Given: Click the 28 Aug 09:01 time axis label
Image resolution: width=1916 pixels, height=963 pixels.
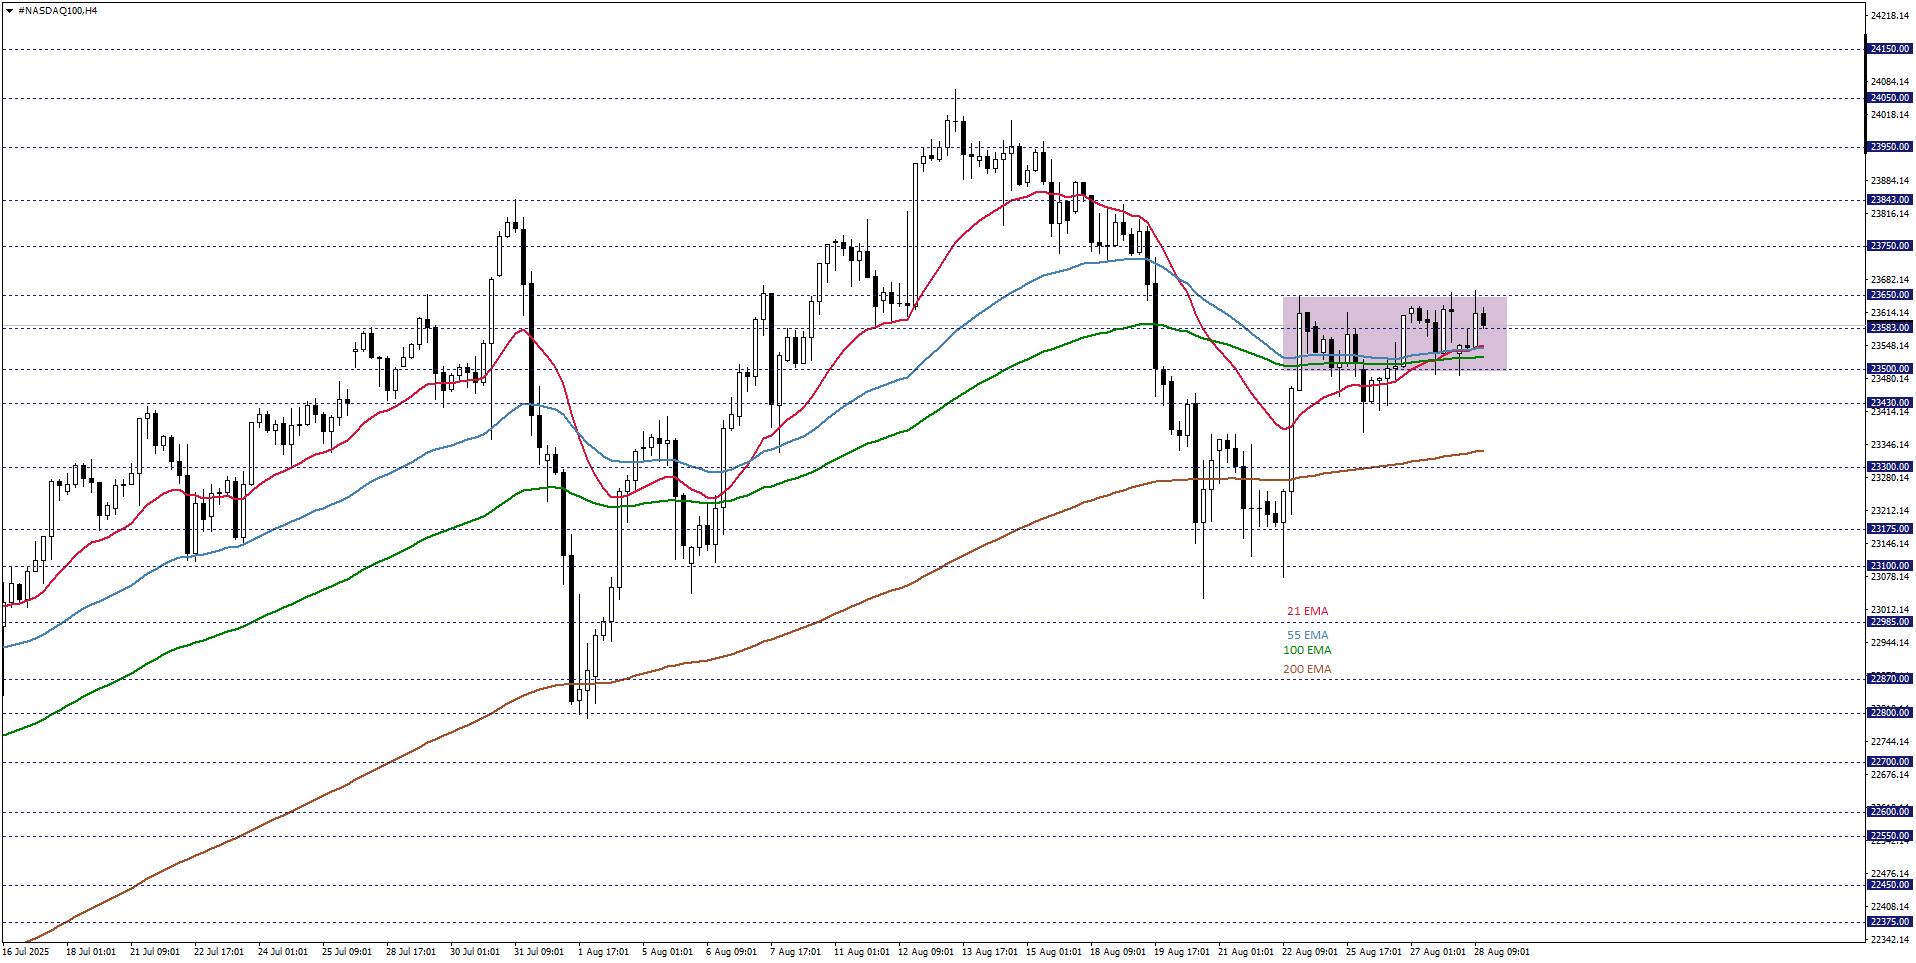Looking at the screenshot, I should tap(1501, 952).
